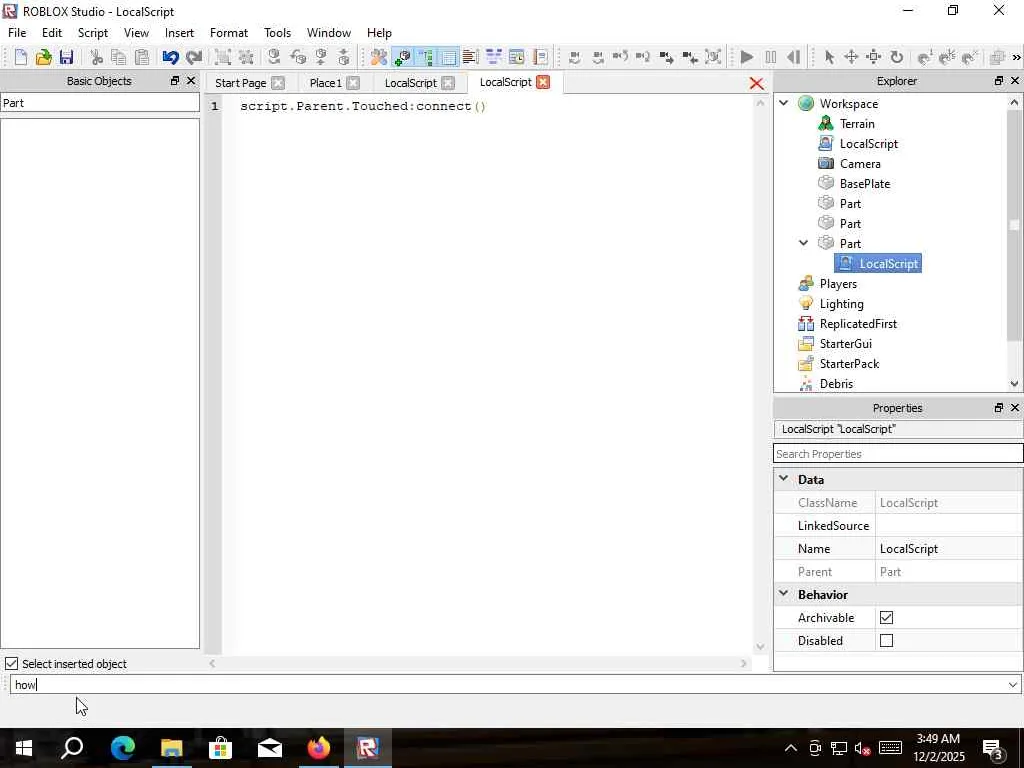The width and height of the screenshot is (1024, 768).
Task: Close the active LocalScript tab
Action: click(543, 82)
